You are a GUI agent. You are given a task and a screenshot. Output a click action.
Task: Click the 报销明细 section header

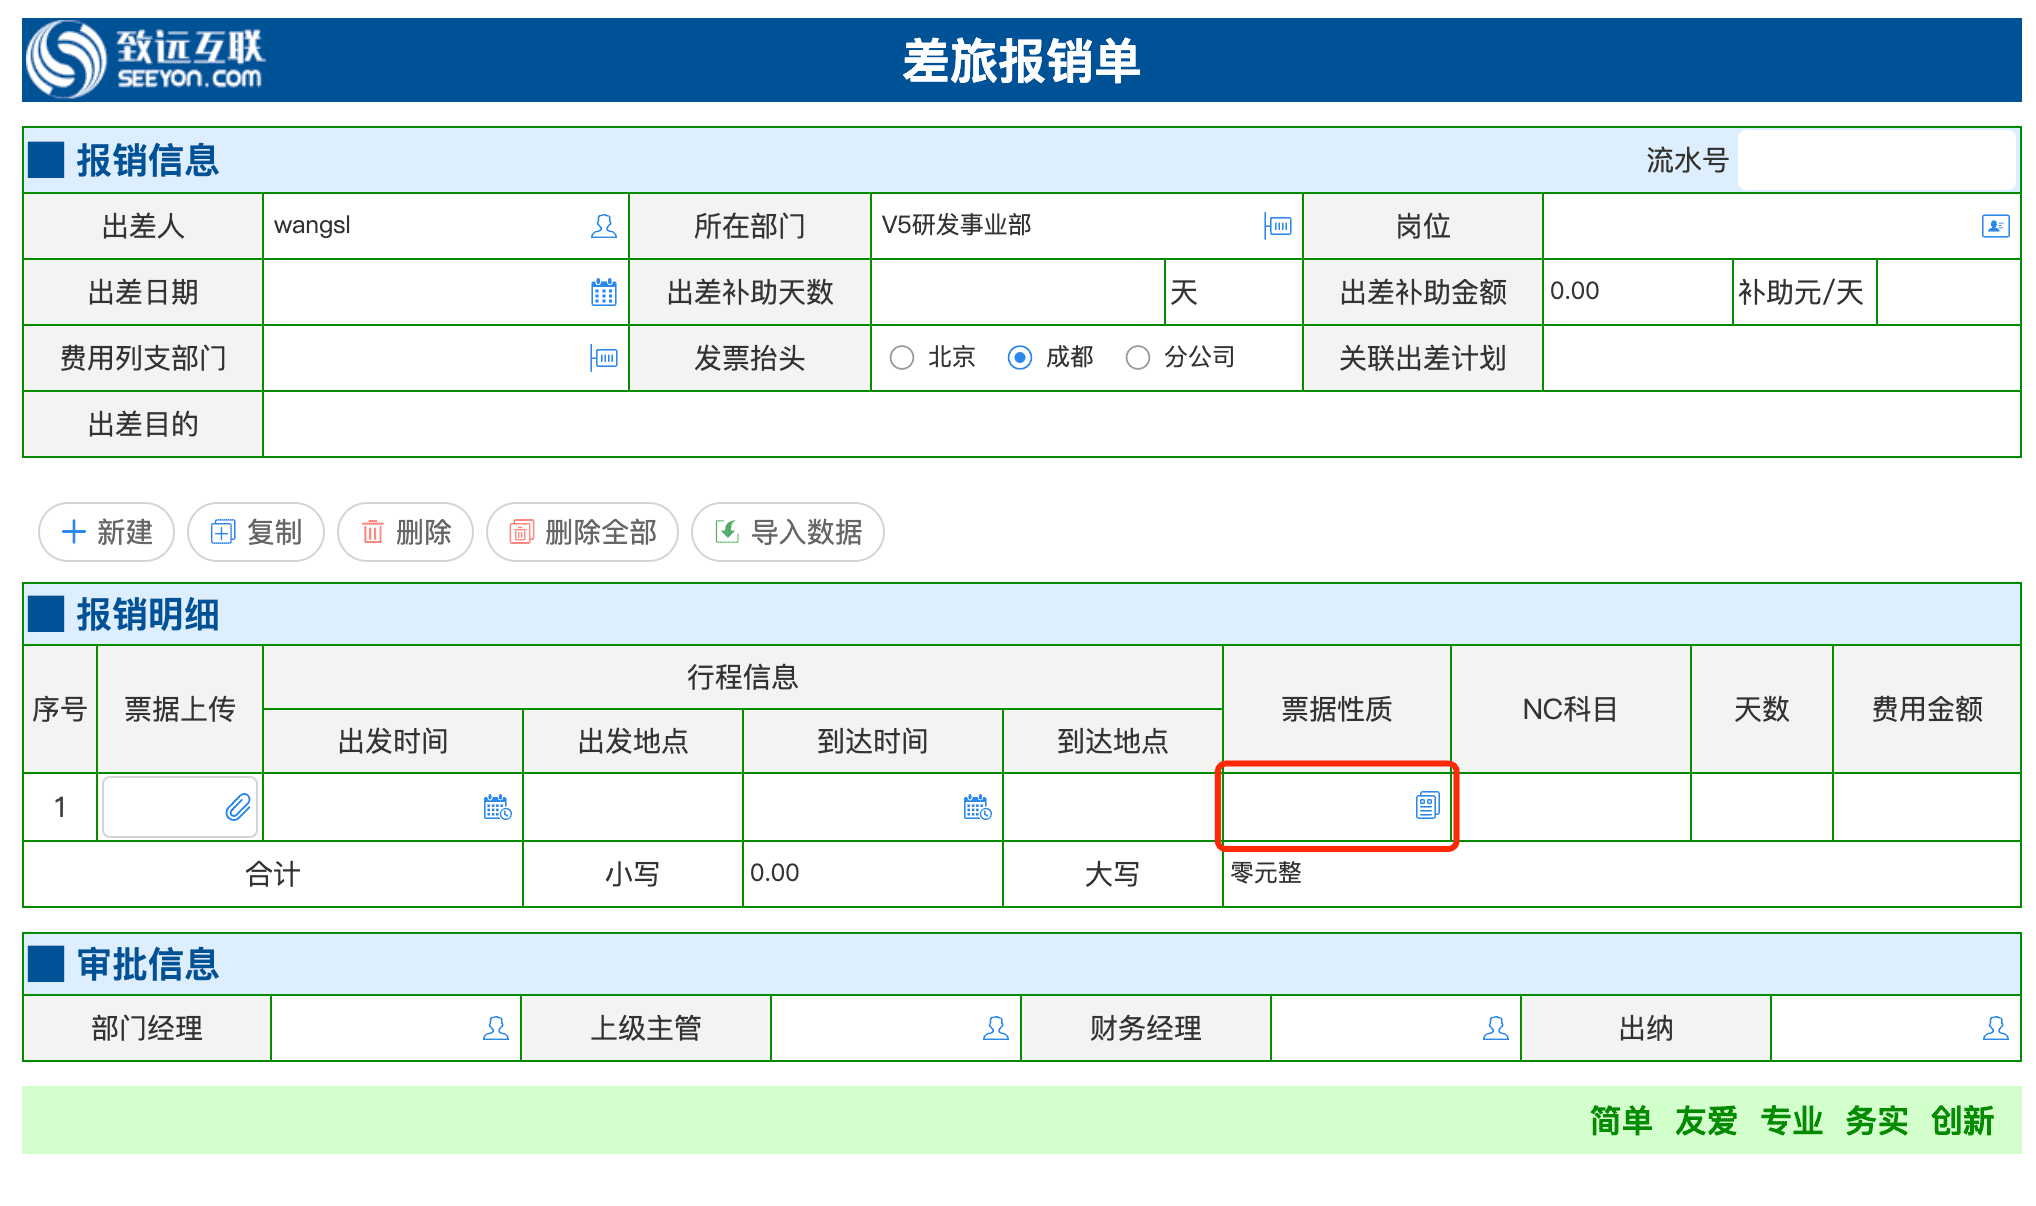coord(148,614)
